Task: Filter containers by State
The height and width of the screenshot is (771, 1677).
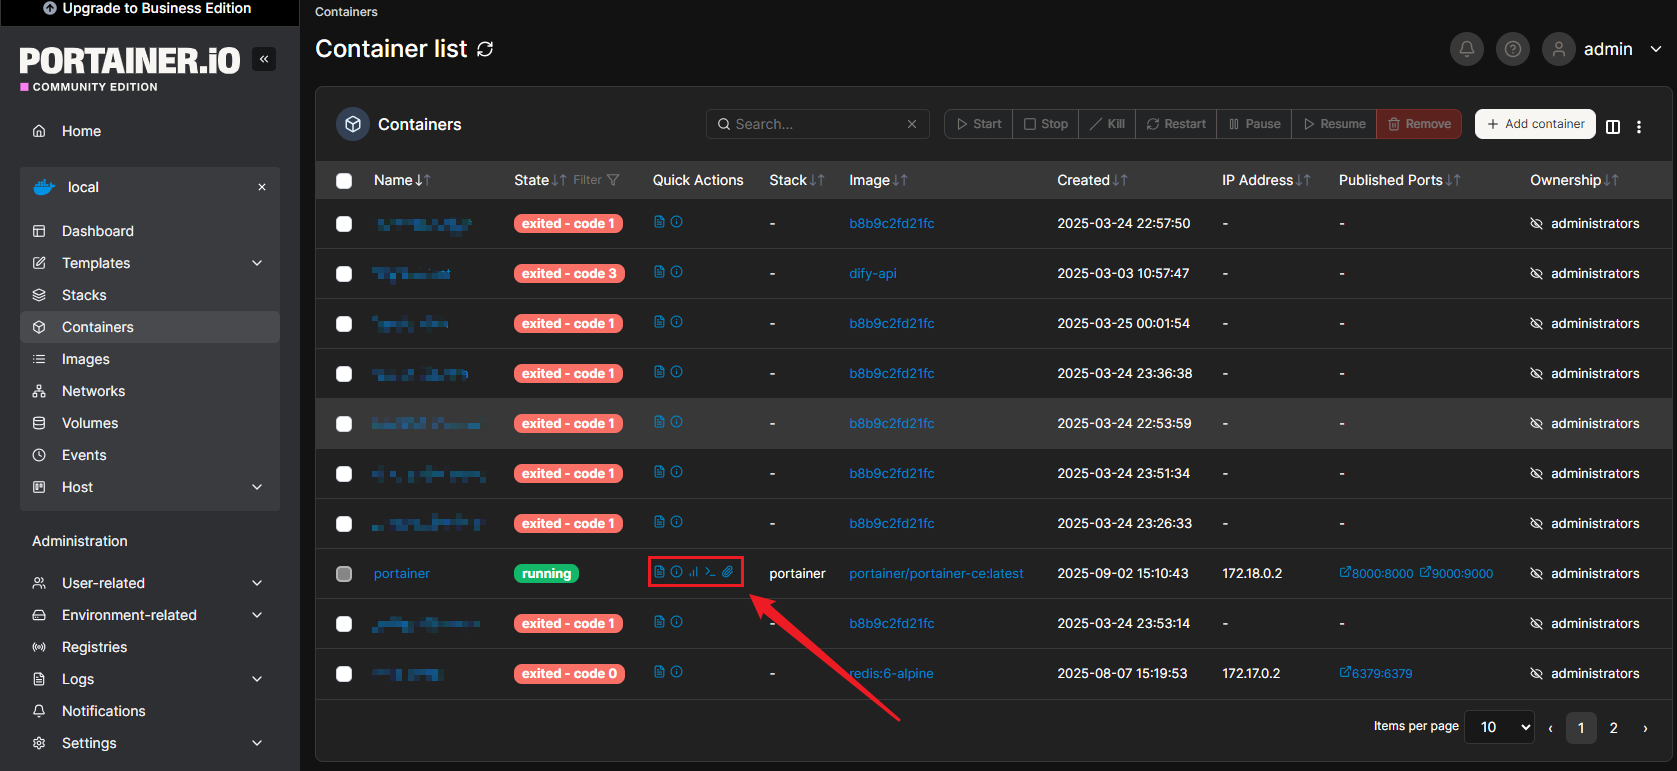Action: [x=597, y=180]
